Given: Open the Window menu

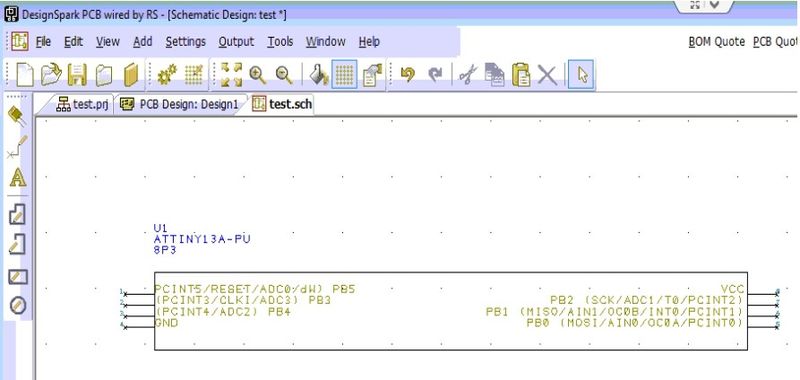Looking at the screenshot, I should click(326, 42).
